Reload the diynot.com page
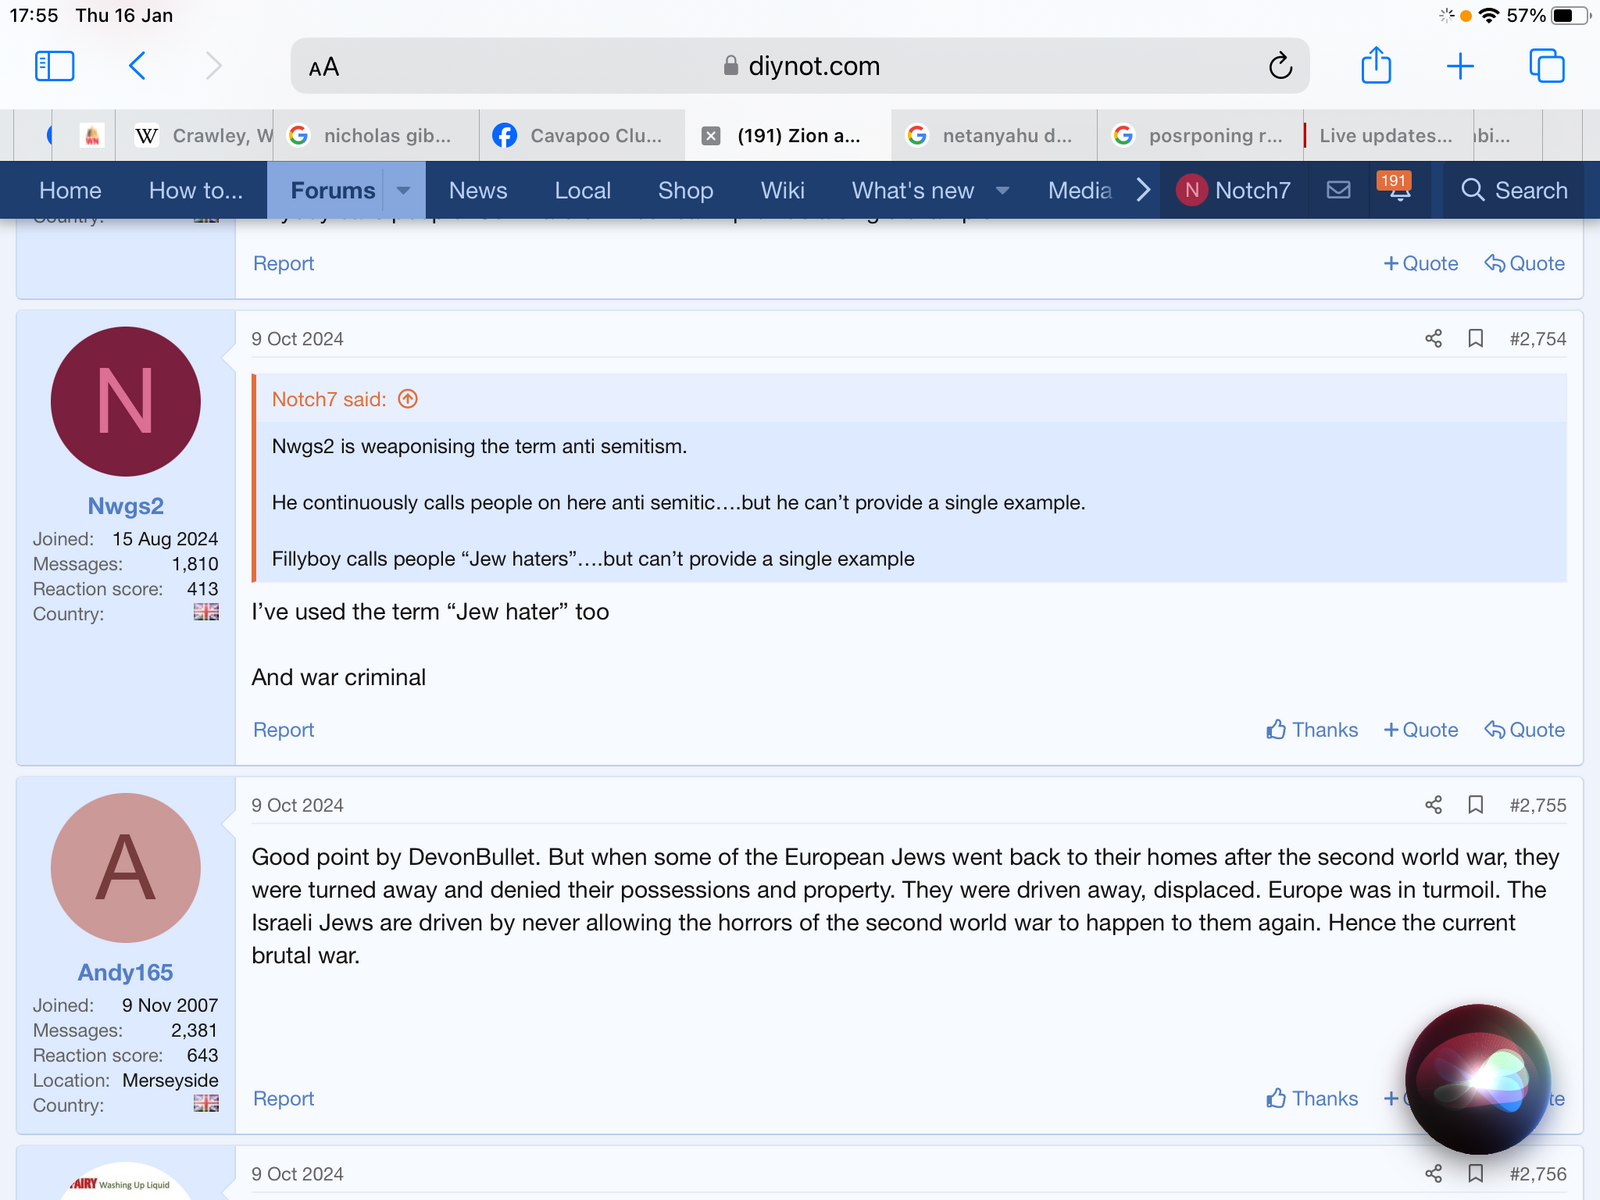 [1280, 66]
